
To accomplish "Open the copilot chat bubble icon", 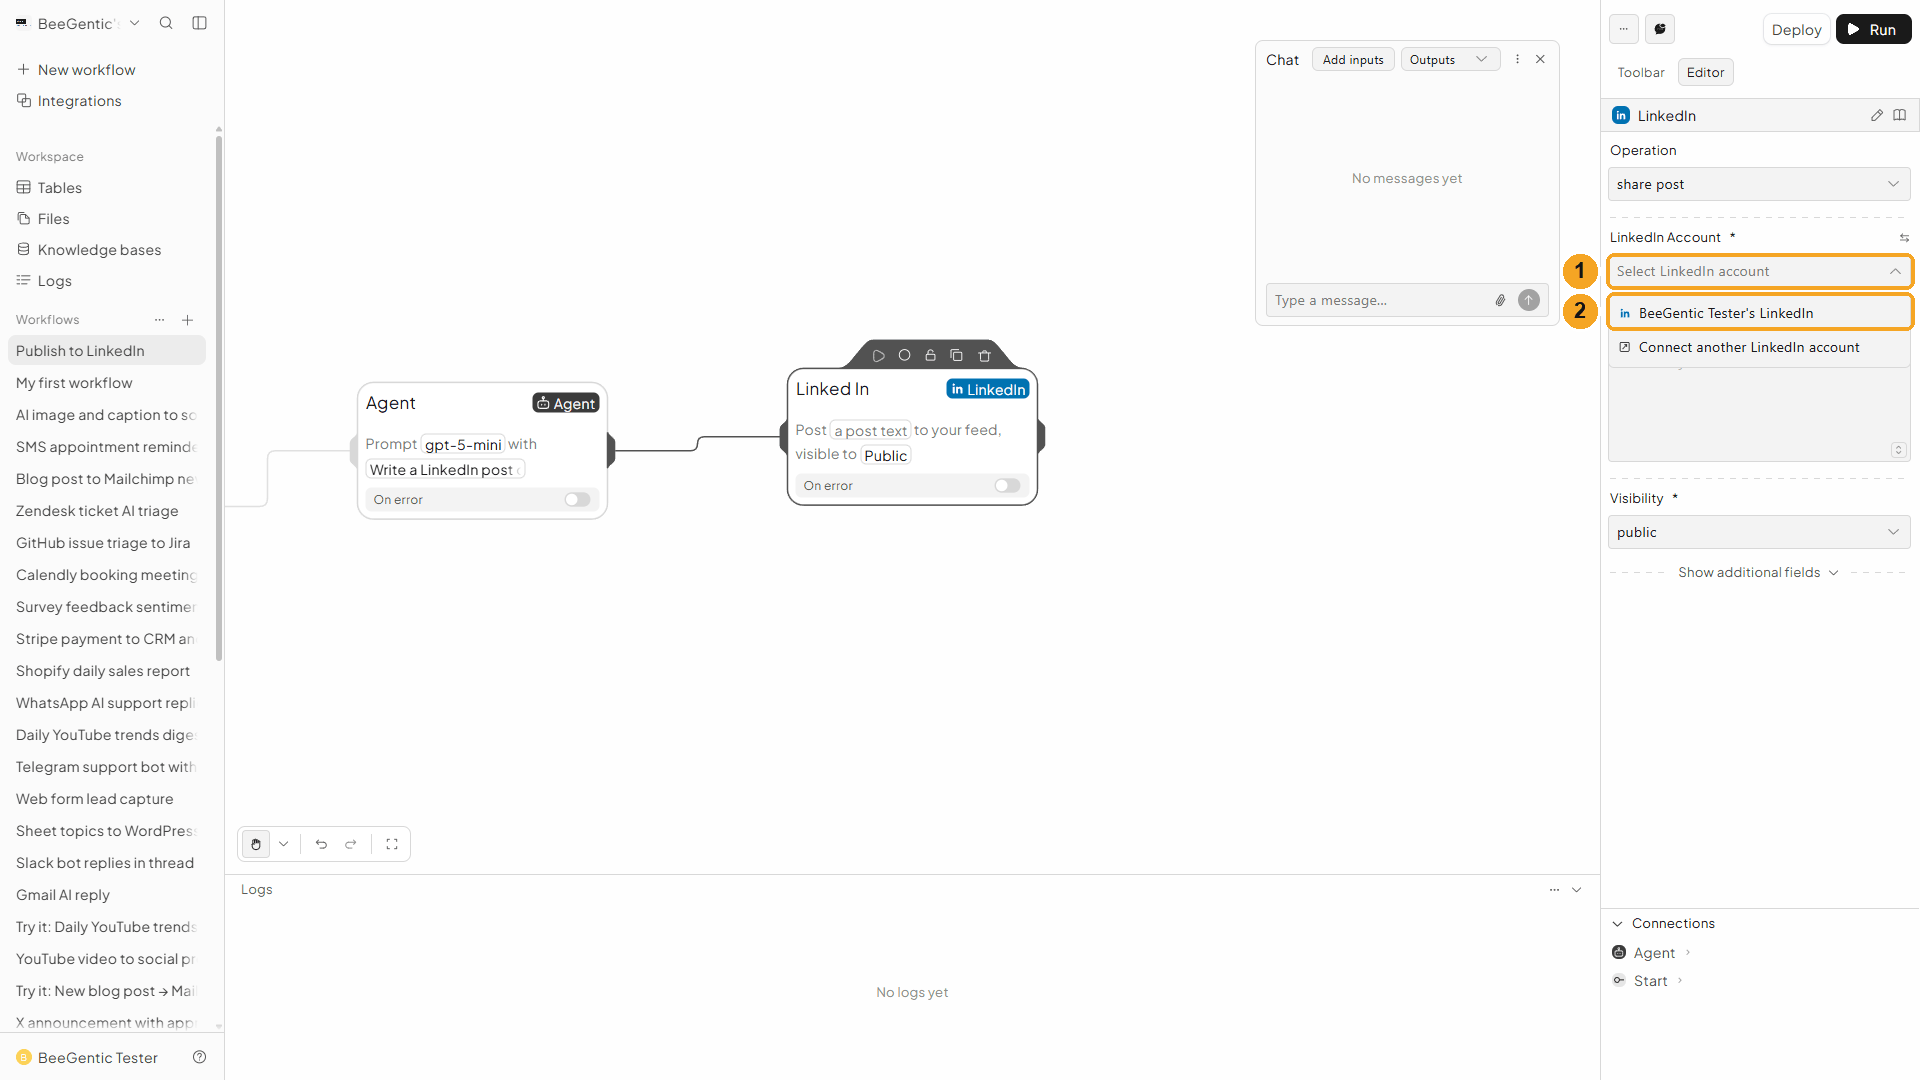I will point(1660,29).
